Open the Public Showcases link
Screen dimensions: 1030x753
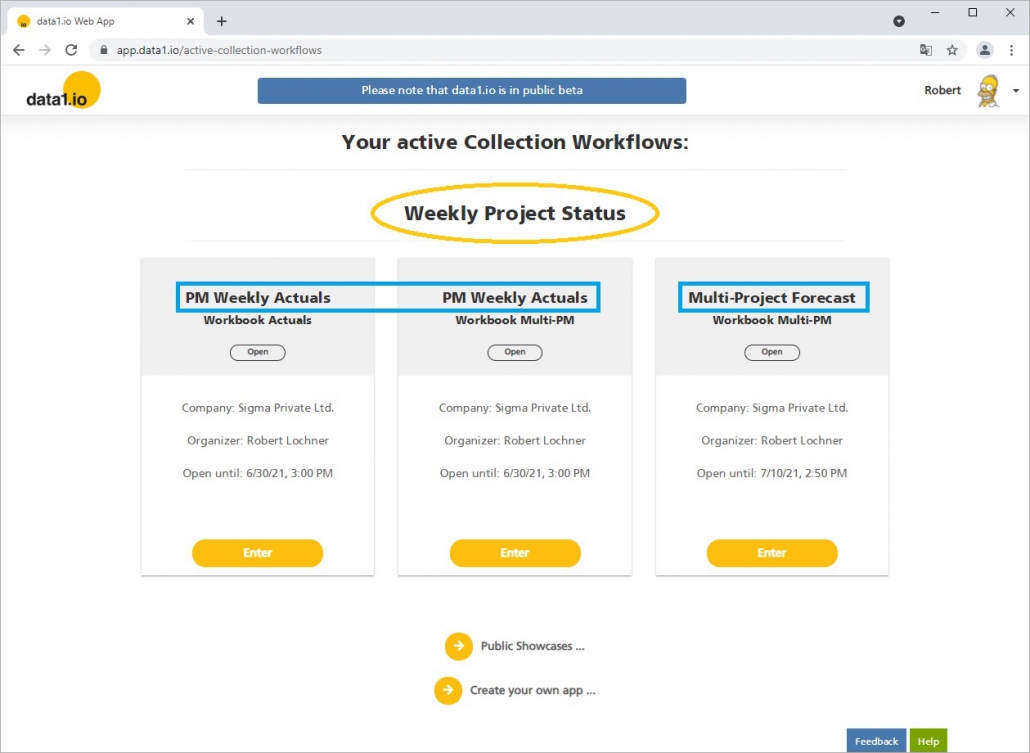532,646
